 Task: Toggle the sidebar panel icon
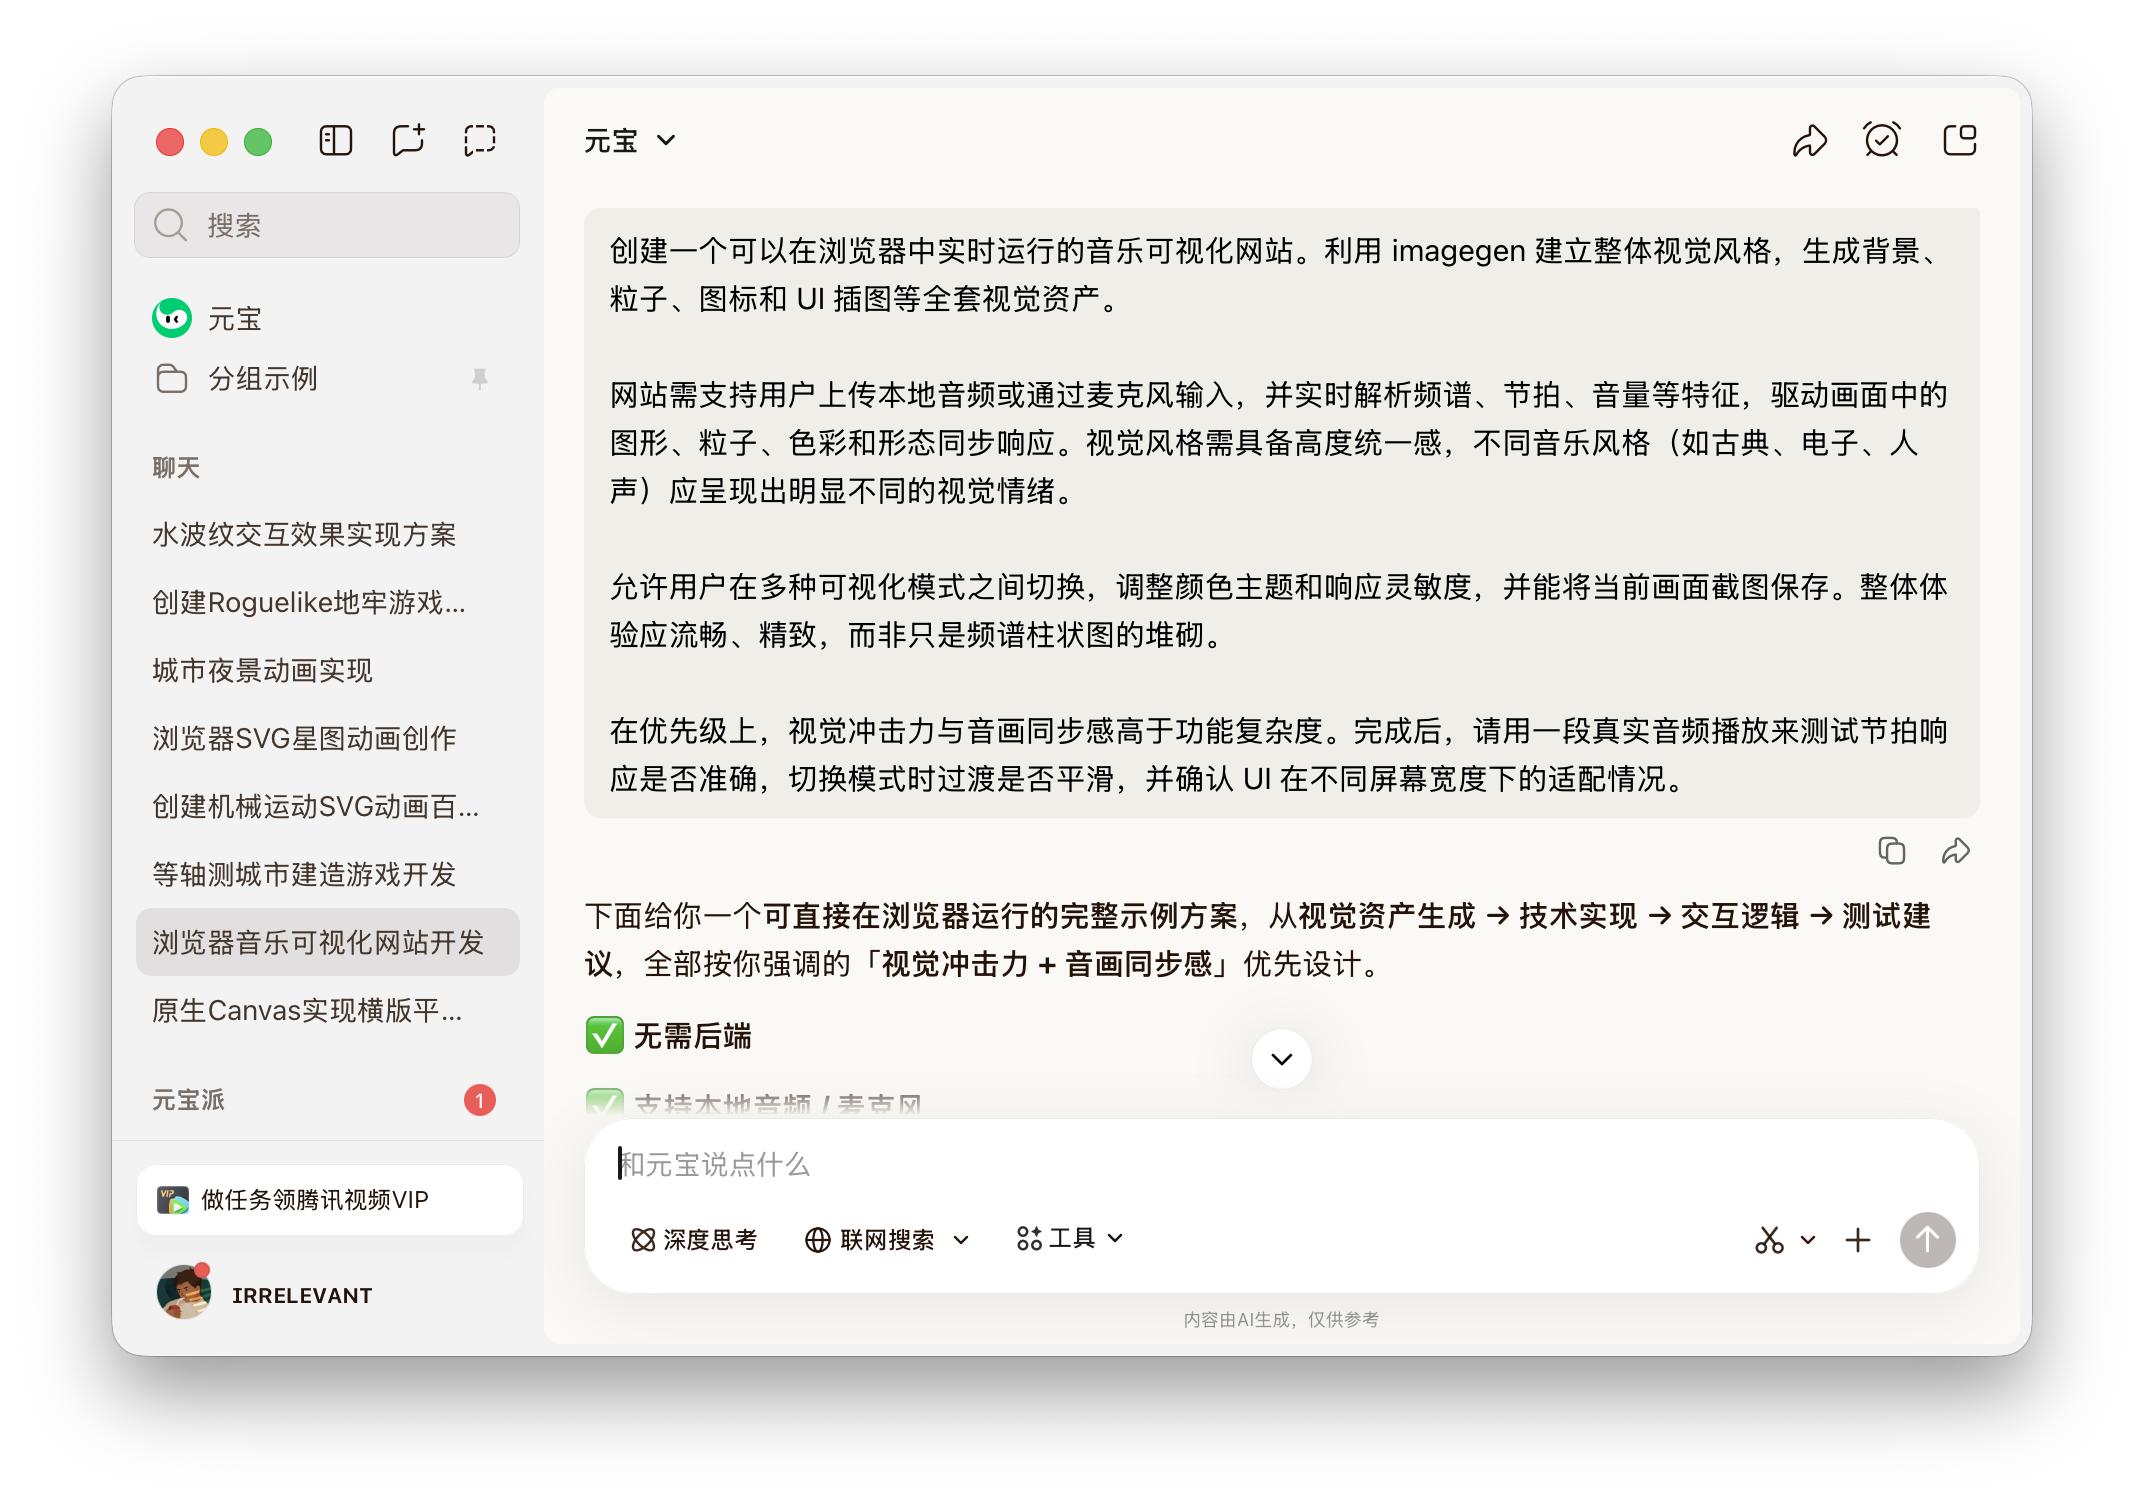pos(335,140)
